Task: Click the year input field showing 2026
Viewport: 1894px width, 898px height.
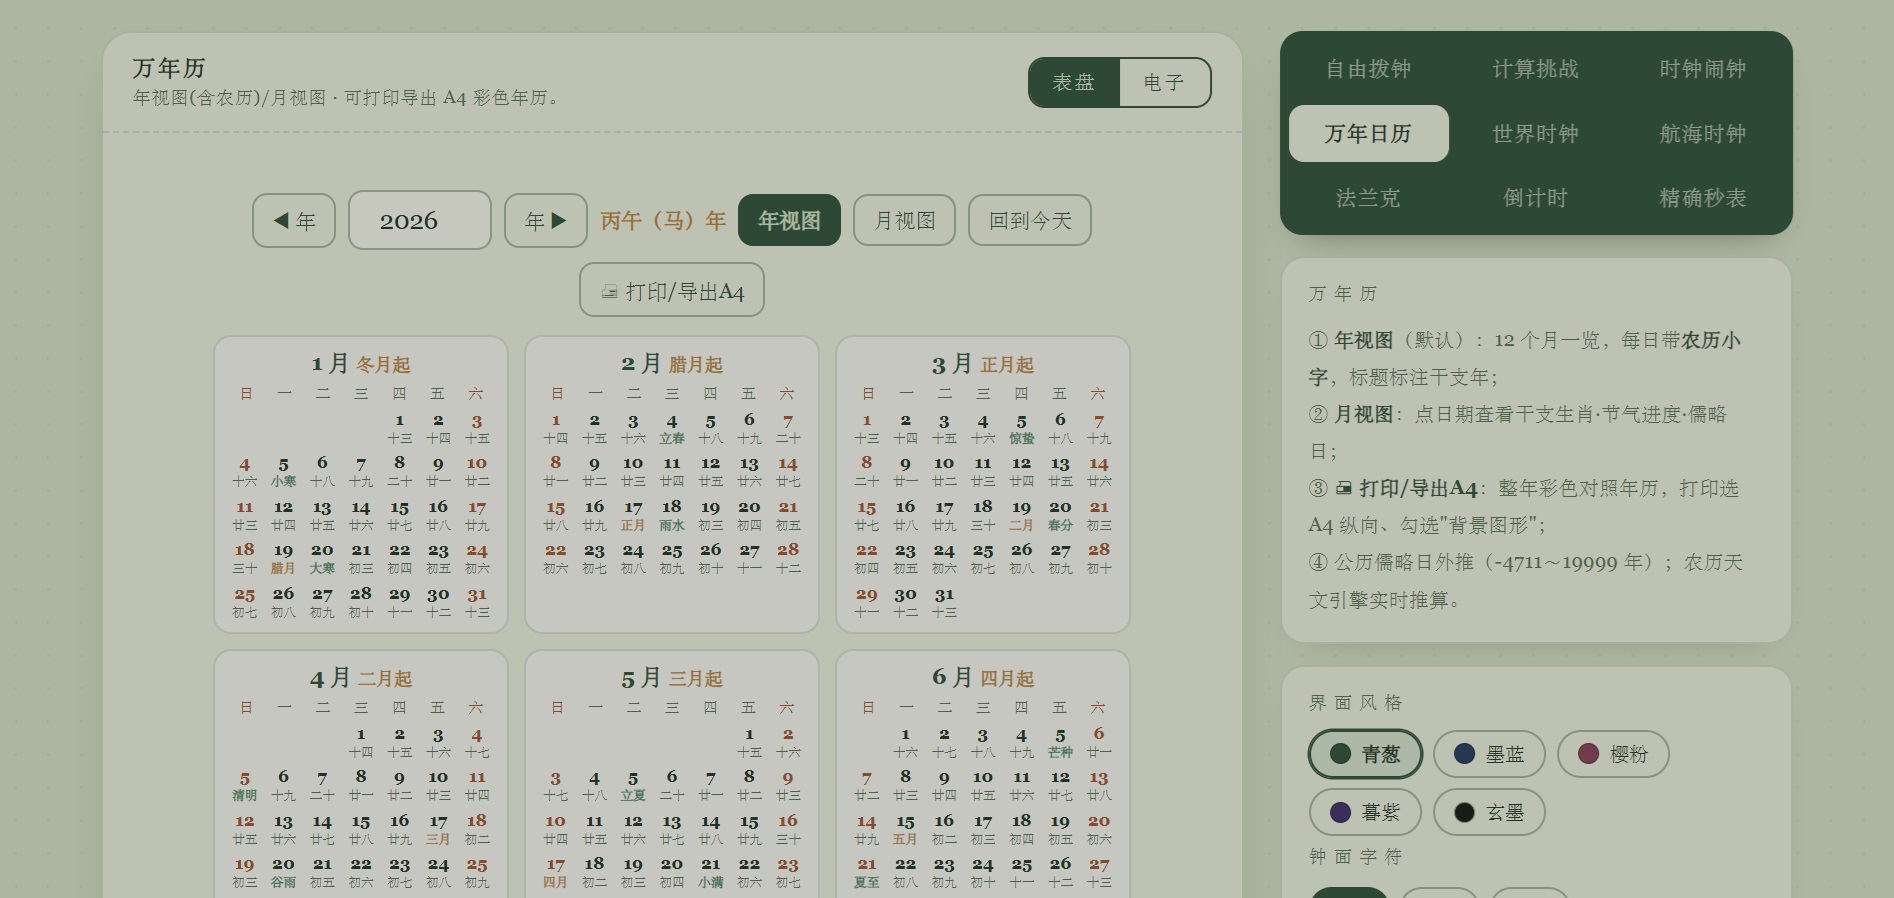Action: [420, 220]
